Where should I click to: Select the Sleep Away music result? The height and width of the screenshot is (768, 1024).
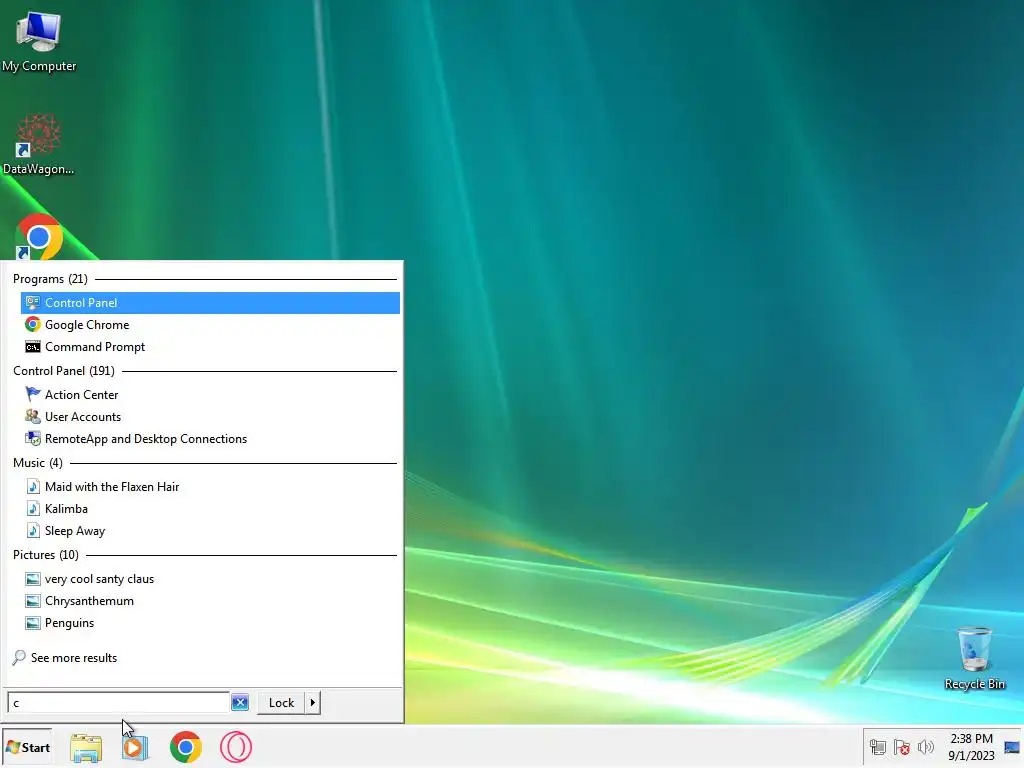coord(210,531)
